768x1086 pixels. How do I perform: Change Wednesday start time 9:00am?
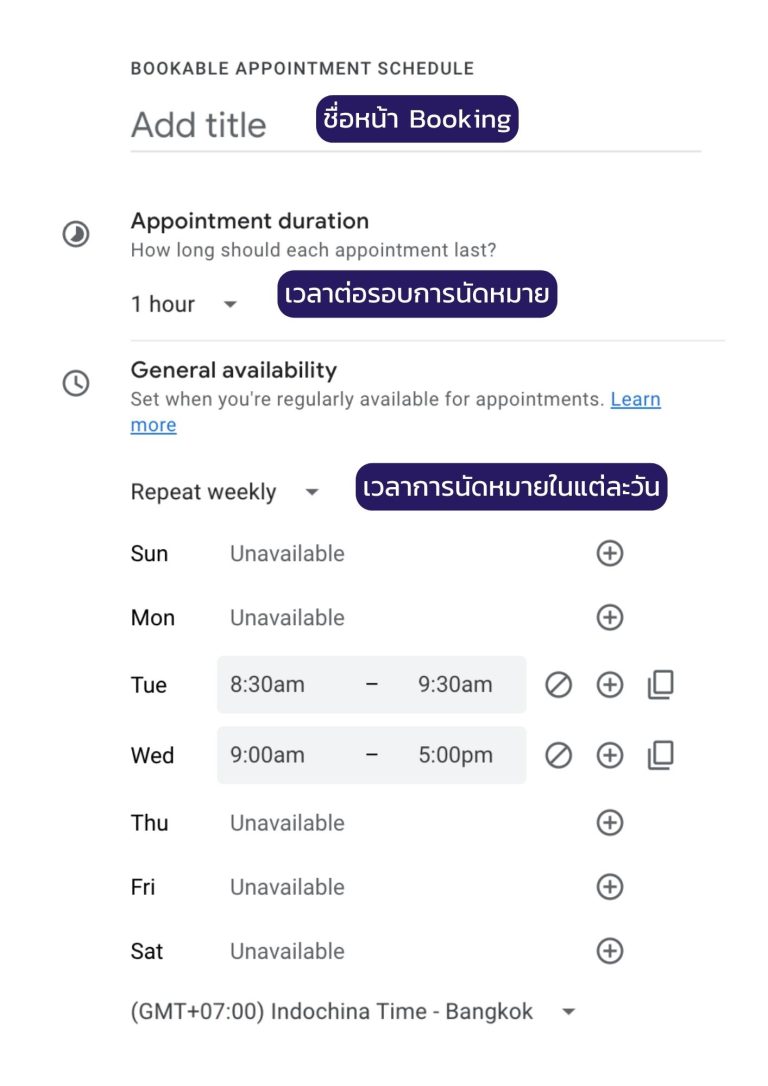[268, 755]
